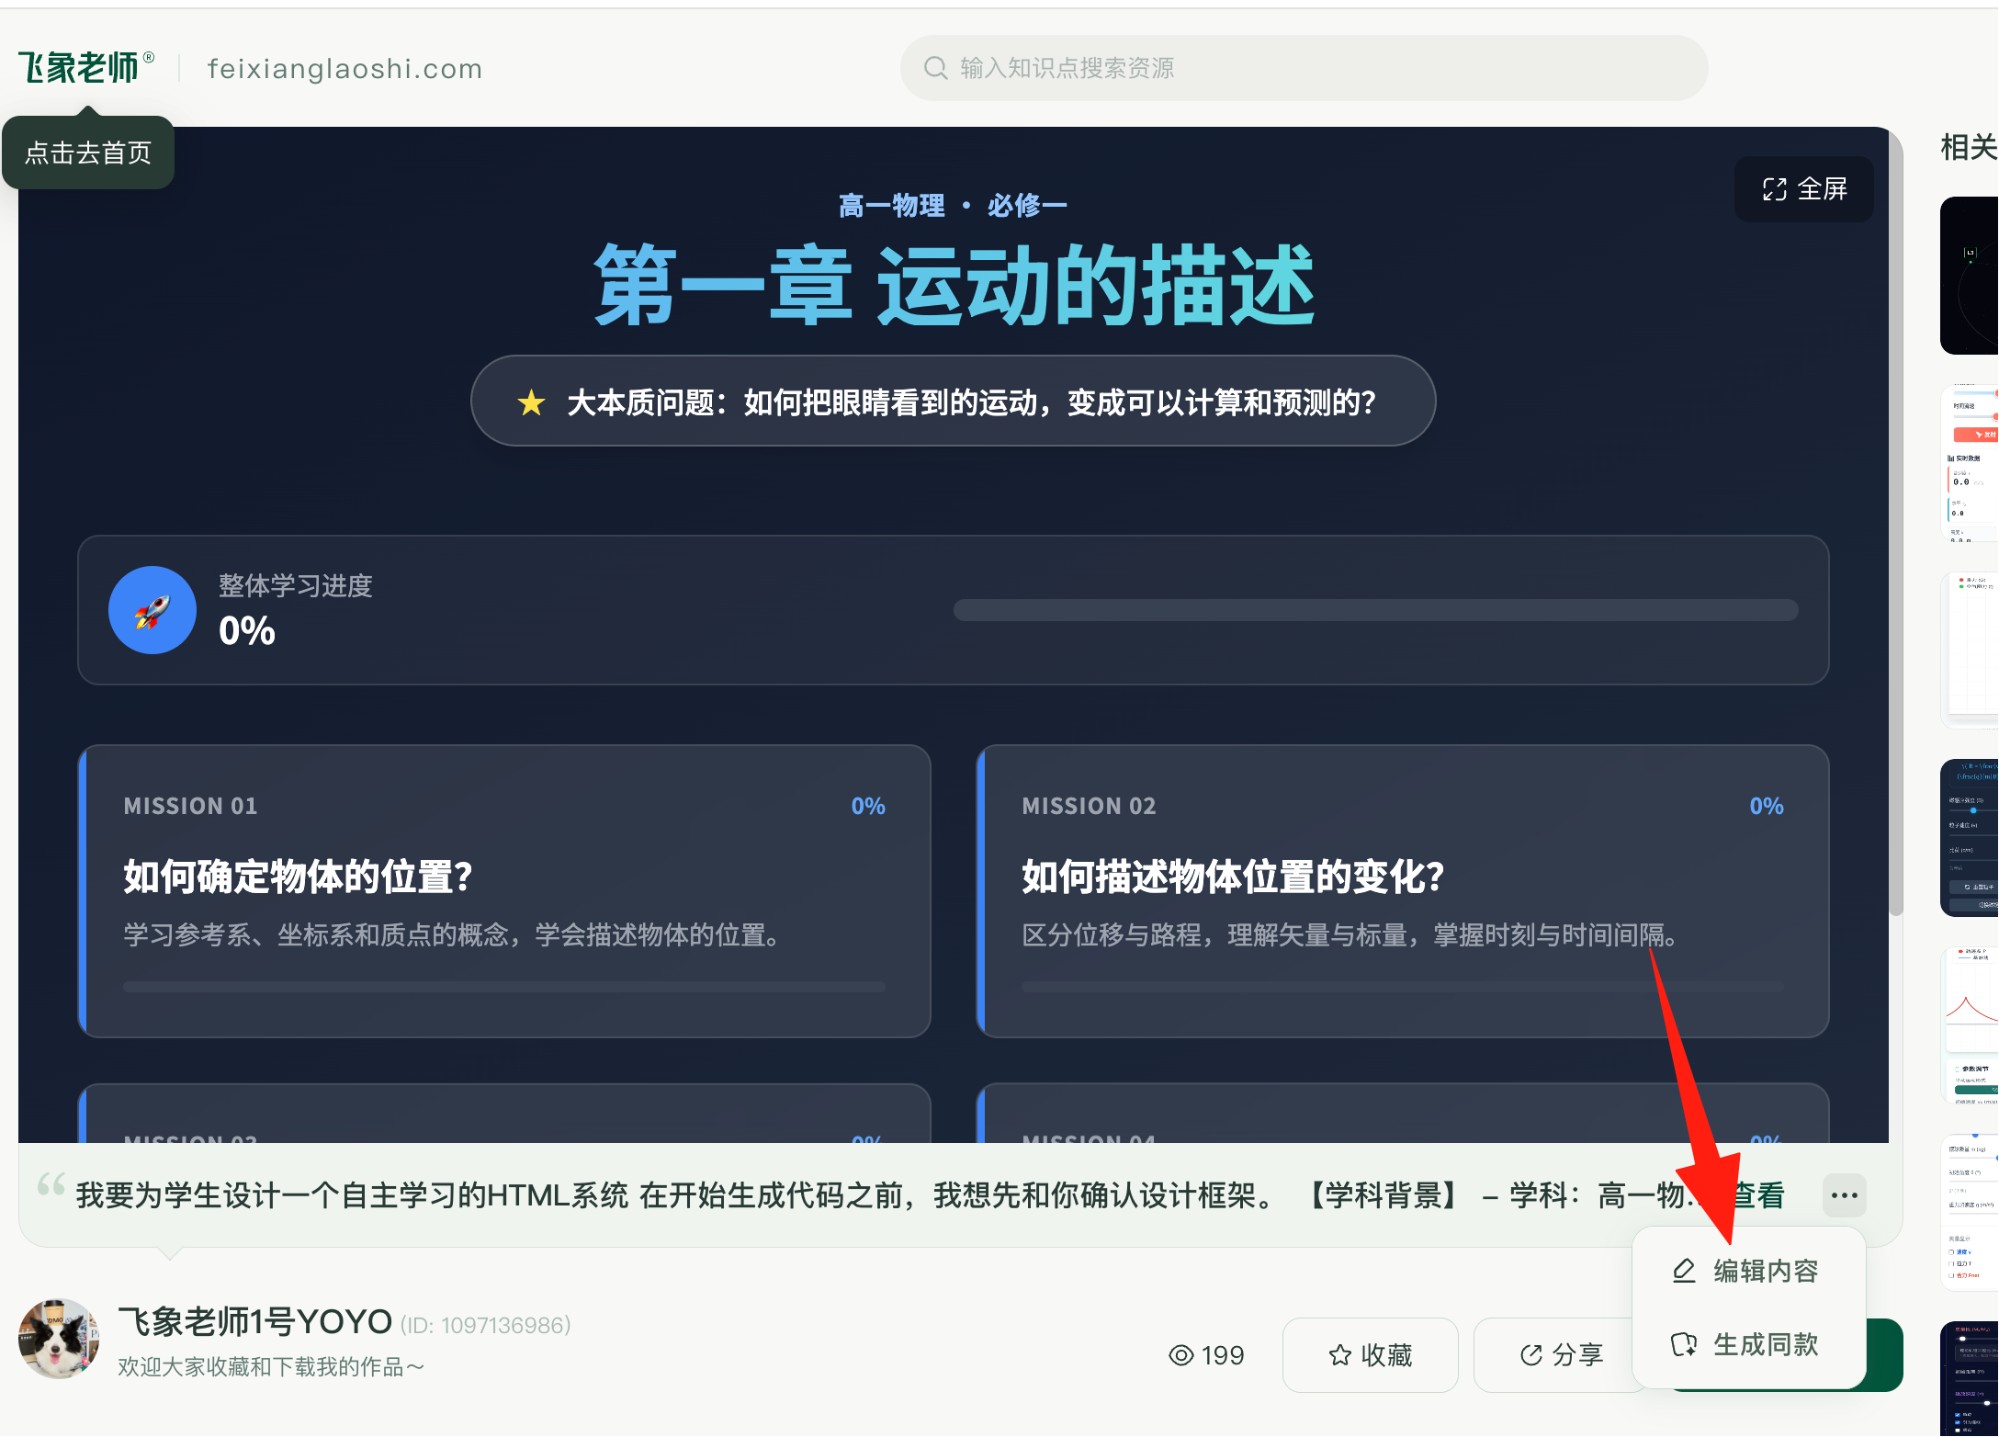Open the related thumbnail with red curve
1999x1437 pixels.
pos(1969,1025)
